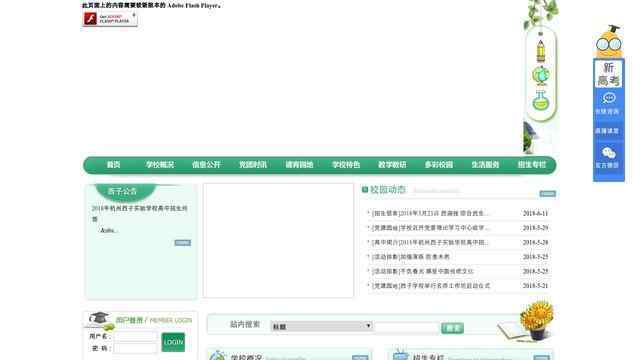Open the 高中简介 news item dated 2018-5-28
The width and height of the screenshot is (640, 360).
[x=430, y=242]
